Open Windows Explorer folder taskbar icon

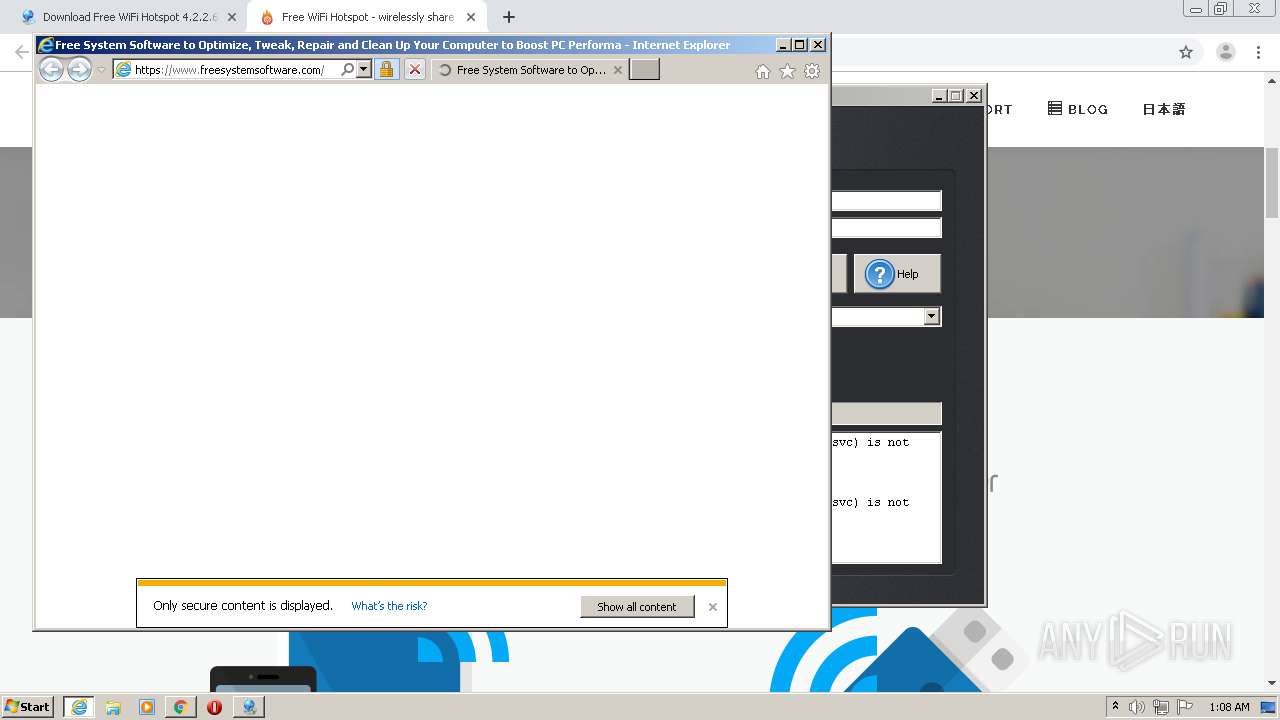(113, 707)
